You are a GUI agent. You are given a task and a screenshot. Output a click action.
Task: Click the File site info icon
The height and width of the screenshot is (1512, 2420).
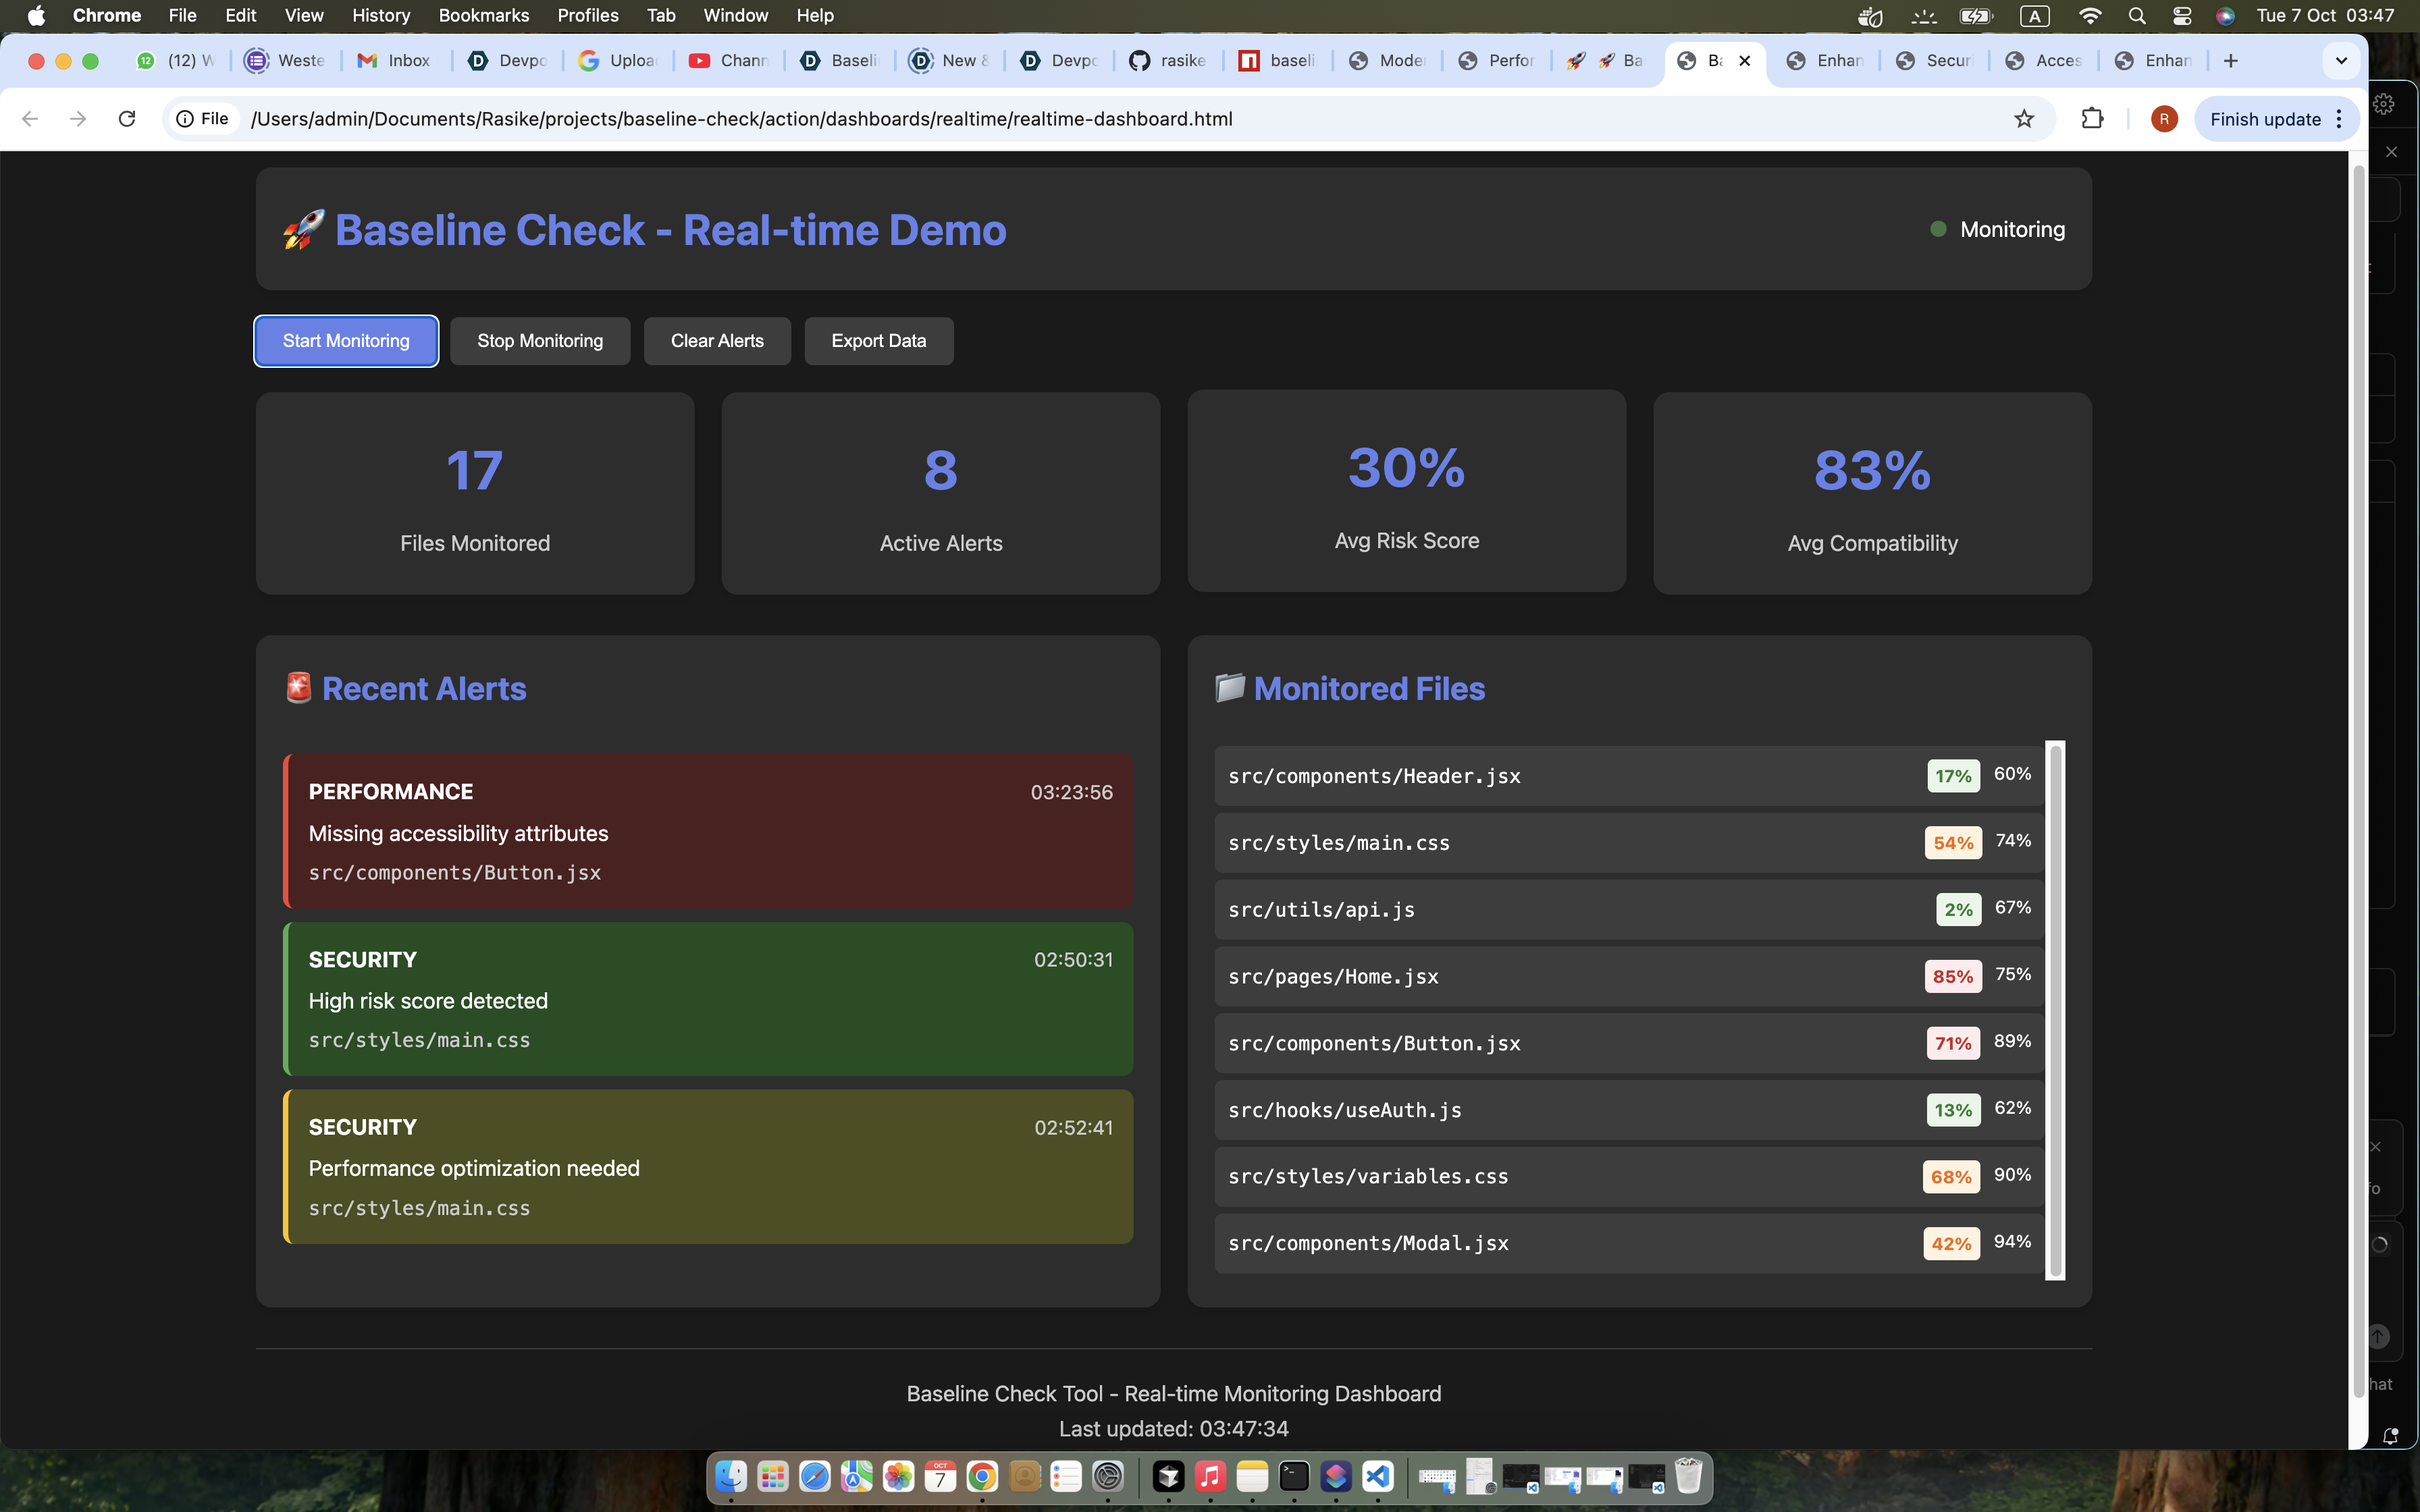[203, 119]
